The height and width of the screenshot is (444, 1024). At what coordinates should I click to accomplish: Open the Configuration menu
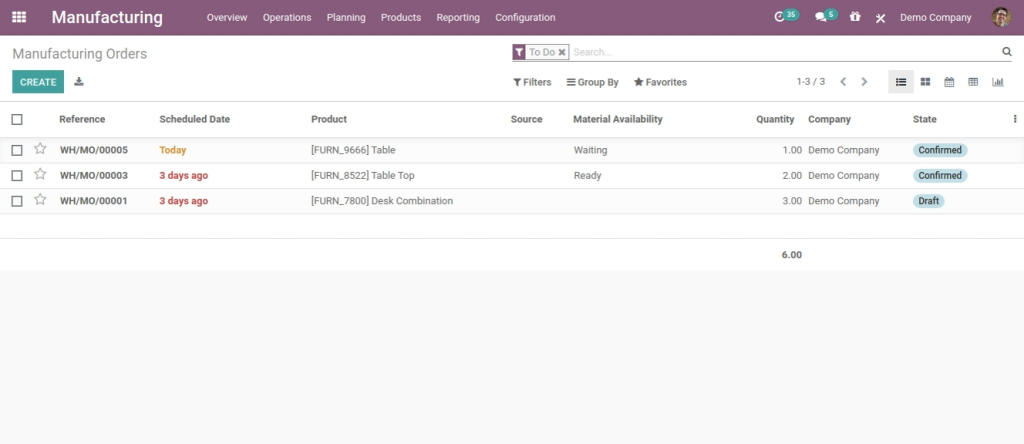(525, 18)
